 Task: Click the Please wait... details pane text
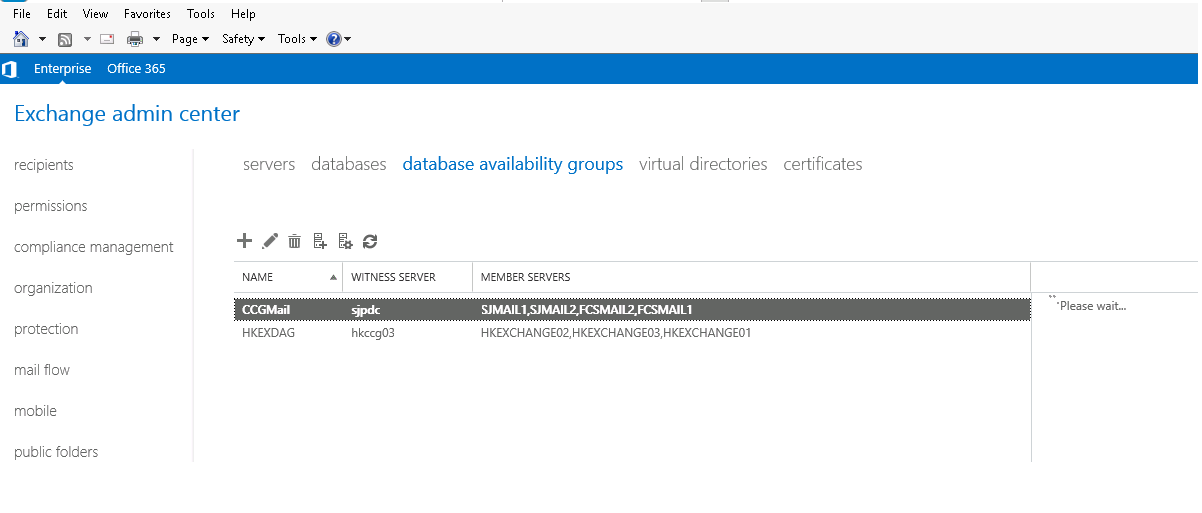point(1092,306)
